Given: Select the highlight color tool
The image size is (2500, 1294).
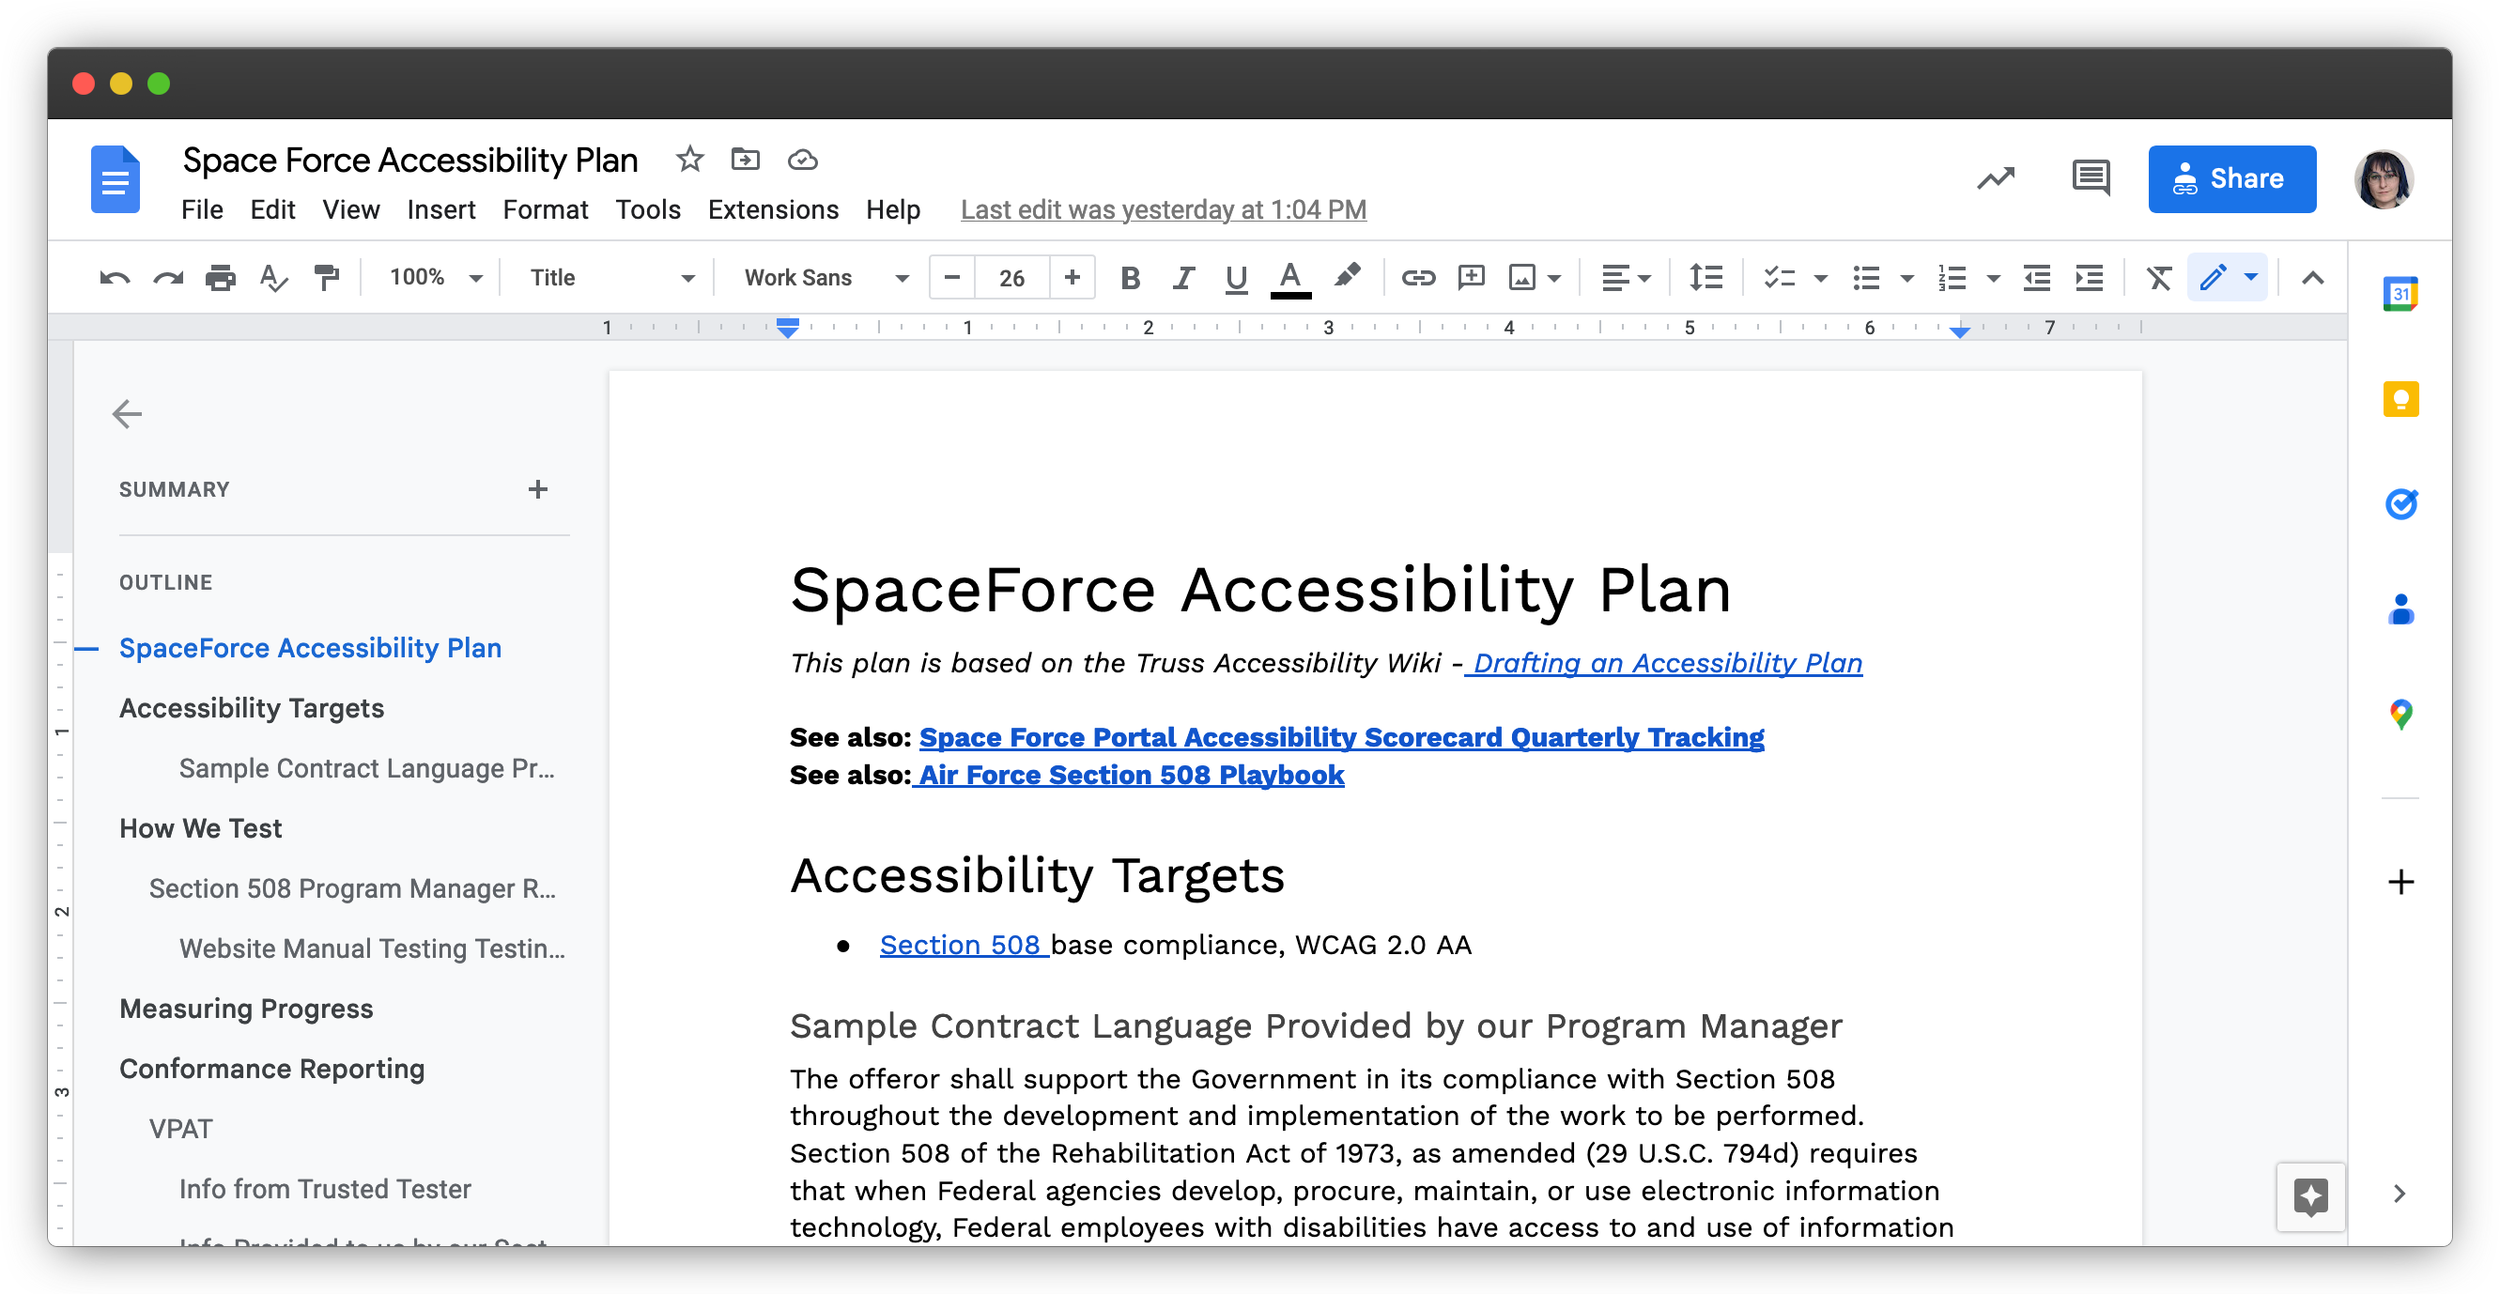Looking at the screenshot, I should (1349, 278).
